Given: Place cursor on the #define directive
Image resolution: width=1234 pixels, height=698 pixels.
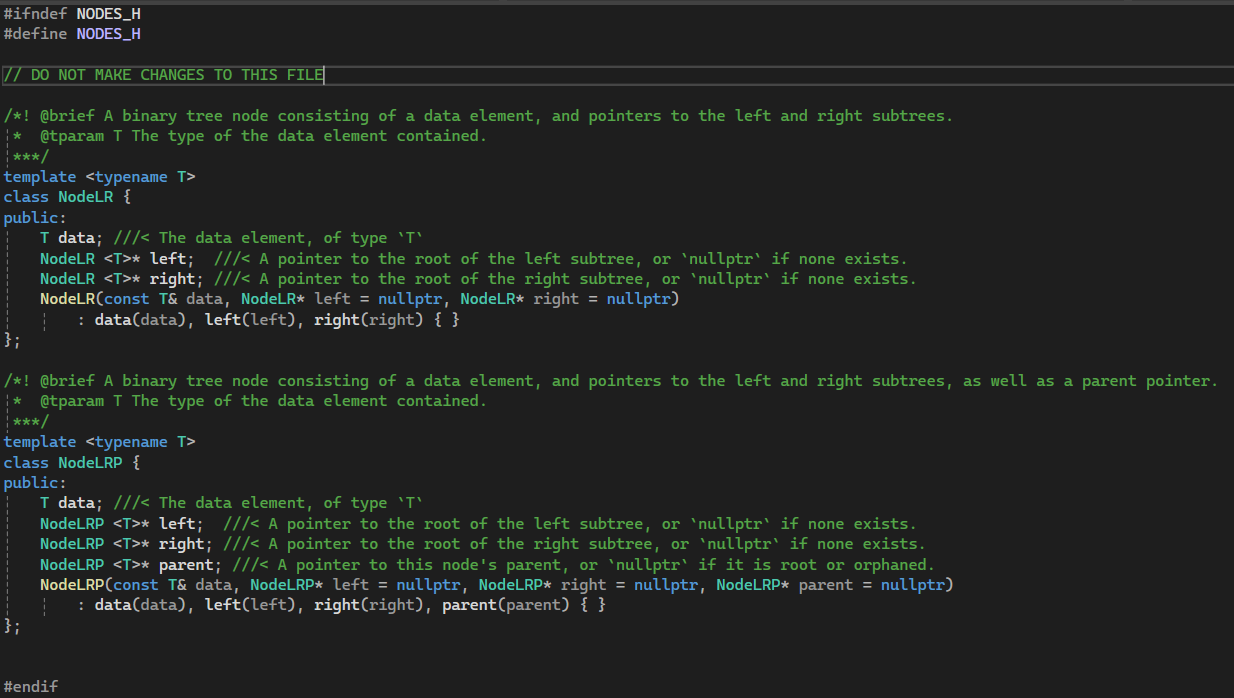Looking at the screenshot, I should pyautogui.click(x=33, y=33).
